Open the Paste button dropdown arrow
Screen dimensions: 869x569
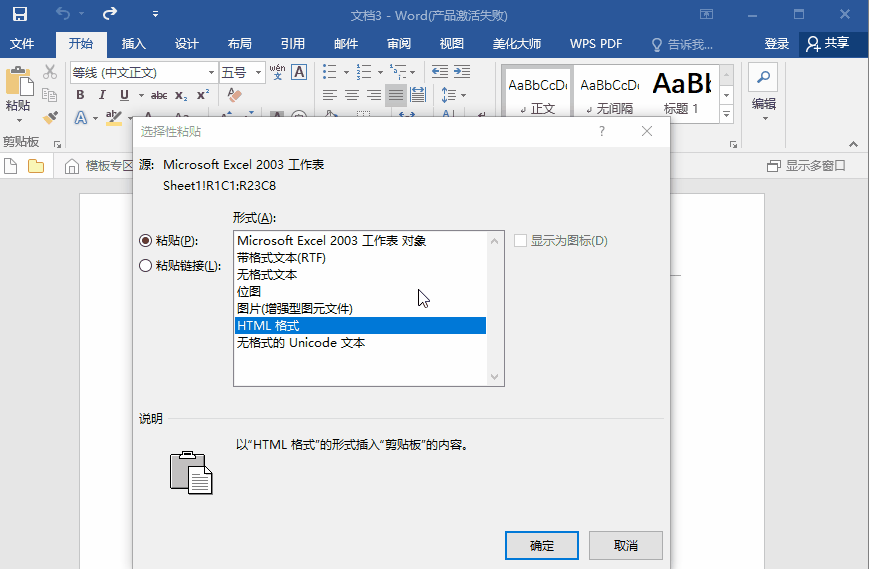pos(19,120)
